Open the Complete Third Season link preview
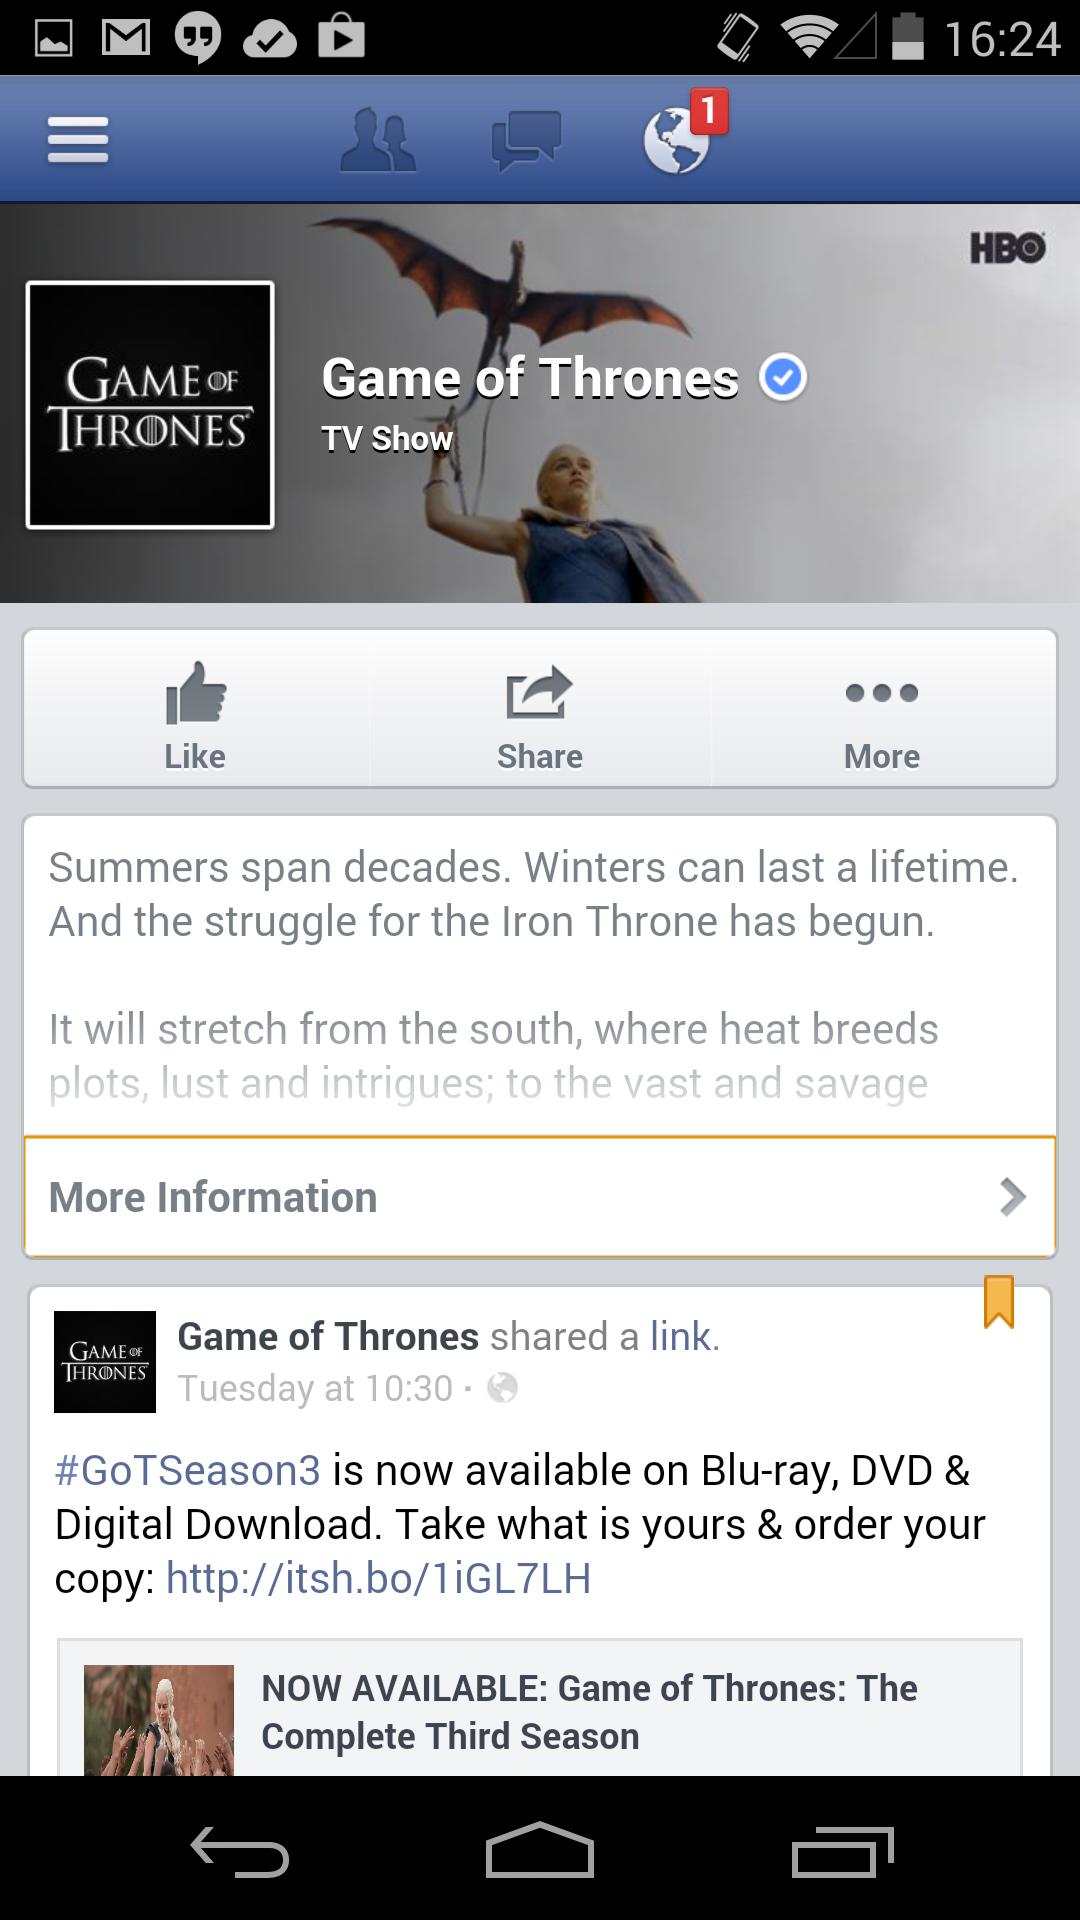The width and height of the screenshot is (1080, 1920). point(540,1708)
